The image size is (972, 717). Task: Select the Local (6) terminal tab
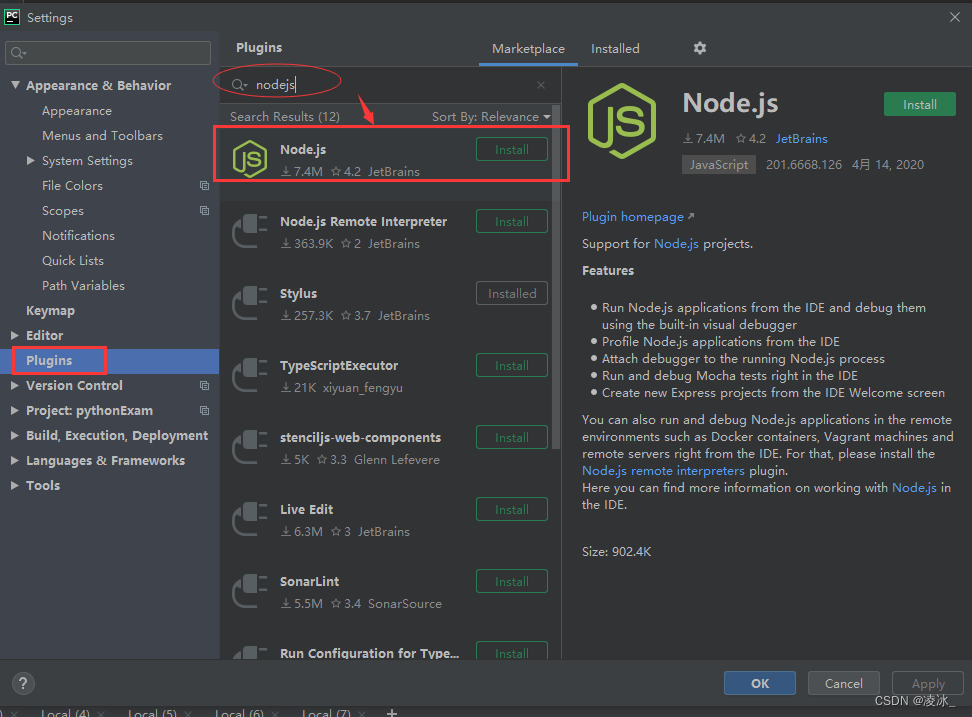[239, 713]
